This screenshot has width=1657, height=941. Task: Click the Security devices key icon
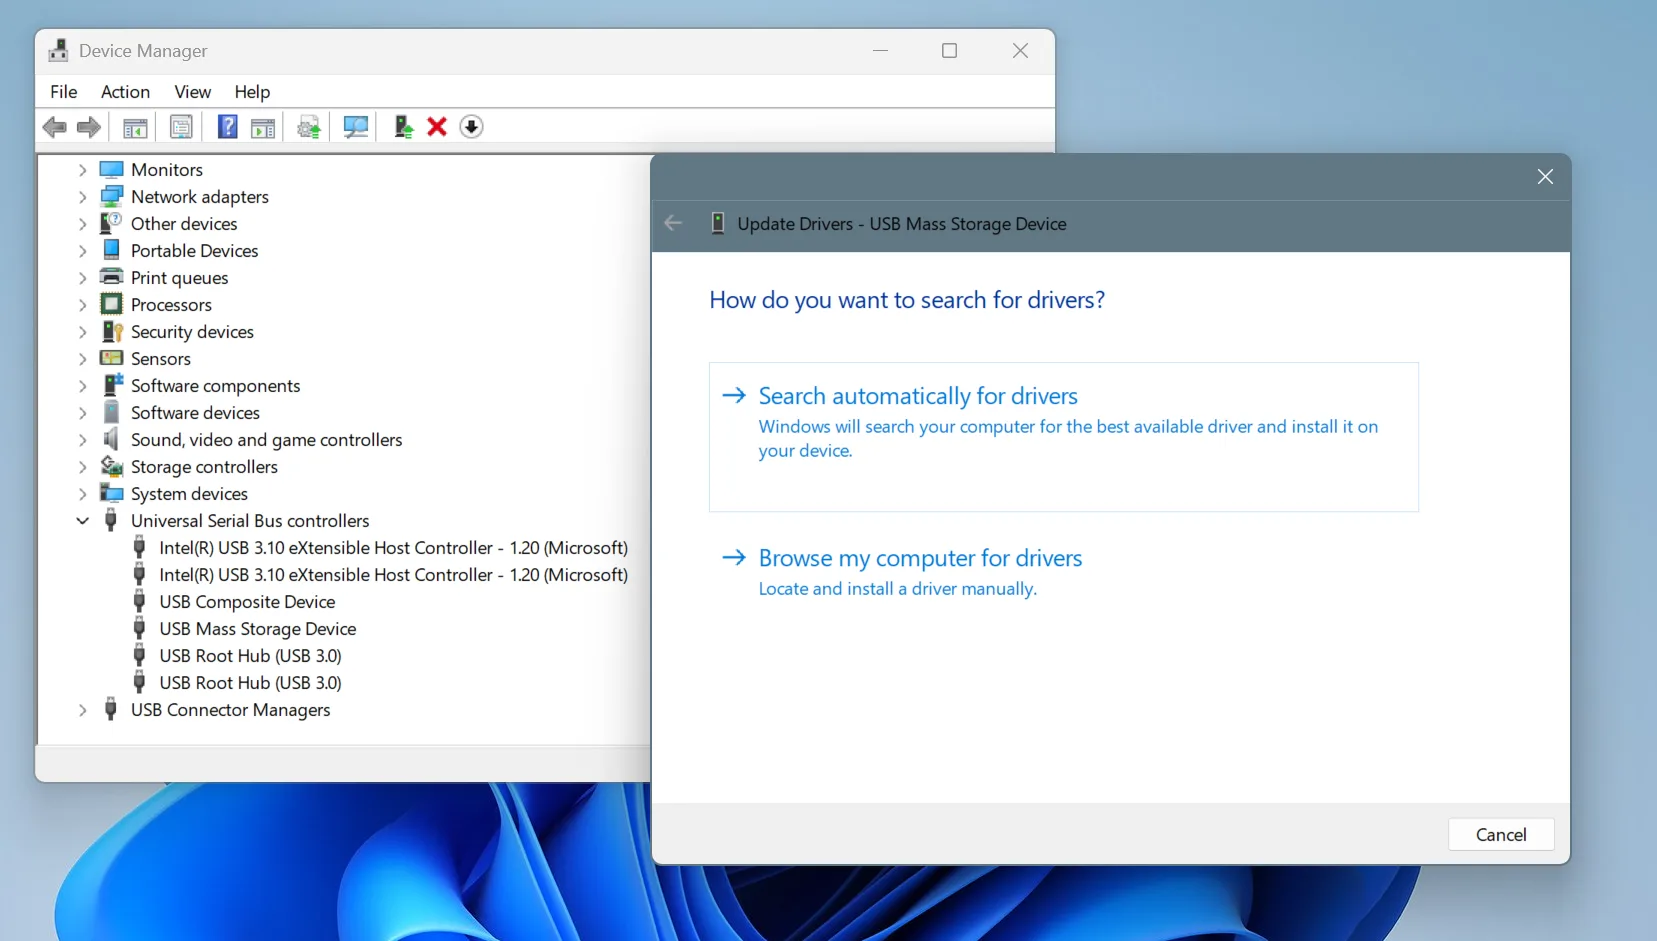click(x=112, y=332)
